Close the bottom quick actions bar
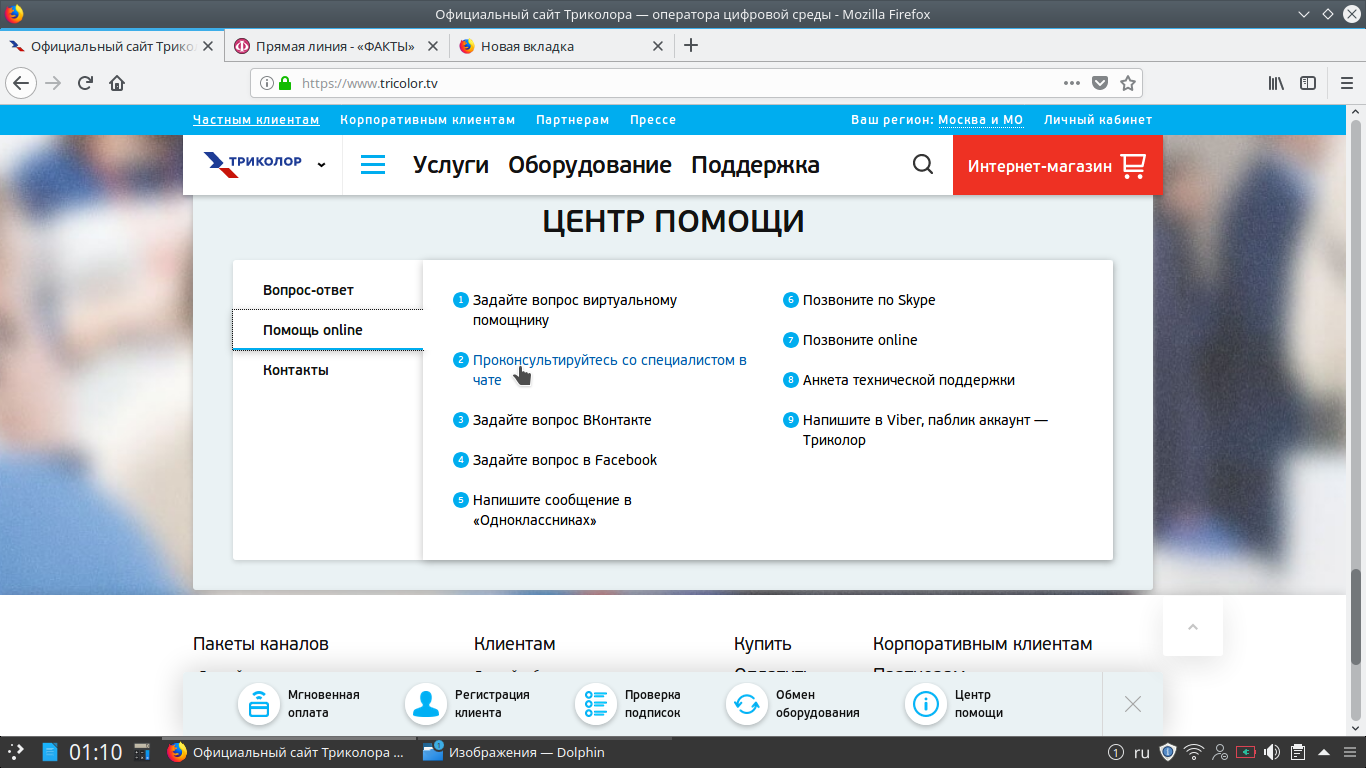Image resolution: width=1366 pixels, height=768 pixels. [x=1132, y=704]
